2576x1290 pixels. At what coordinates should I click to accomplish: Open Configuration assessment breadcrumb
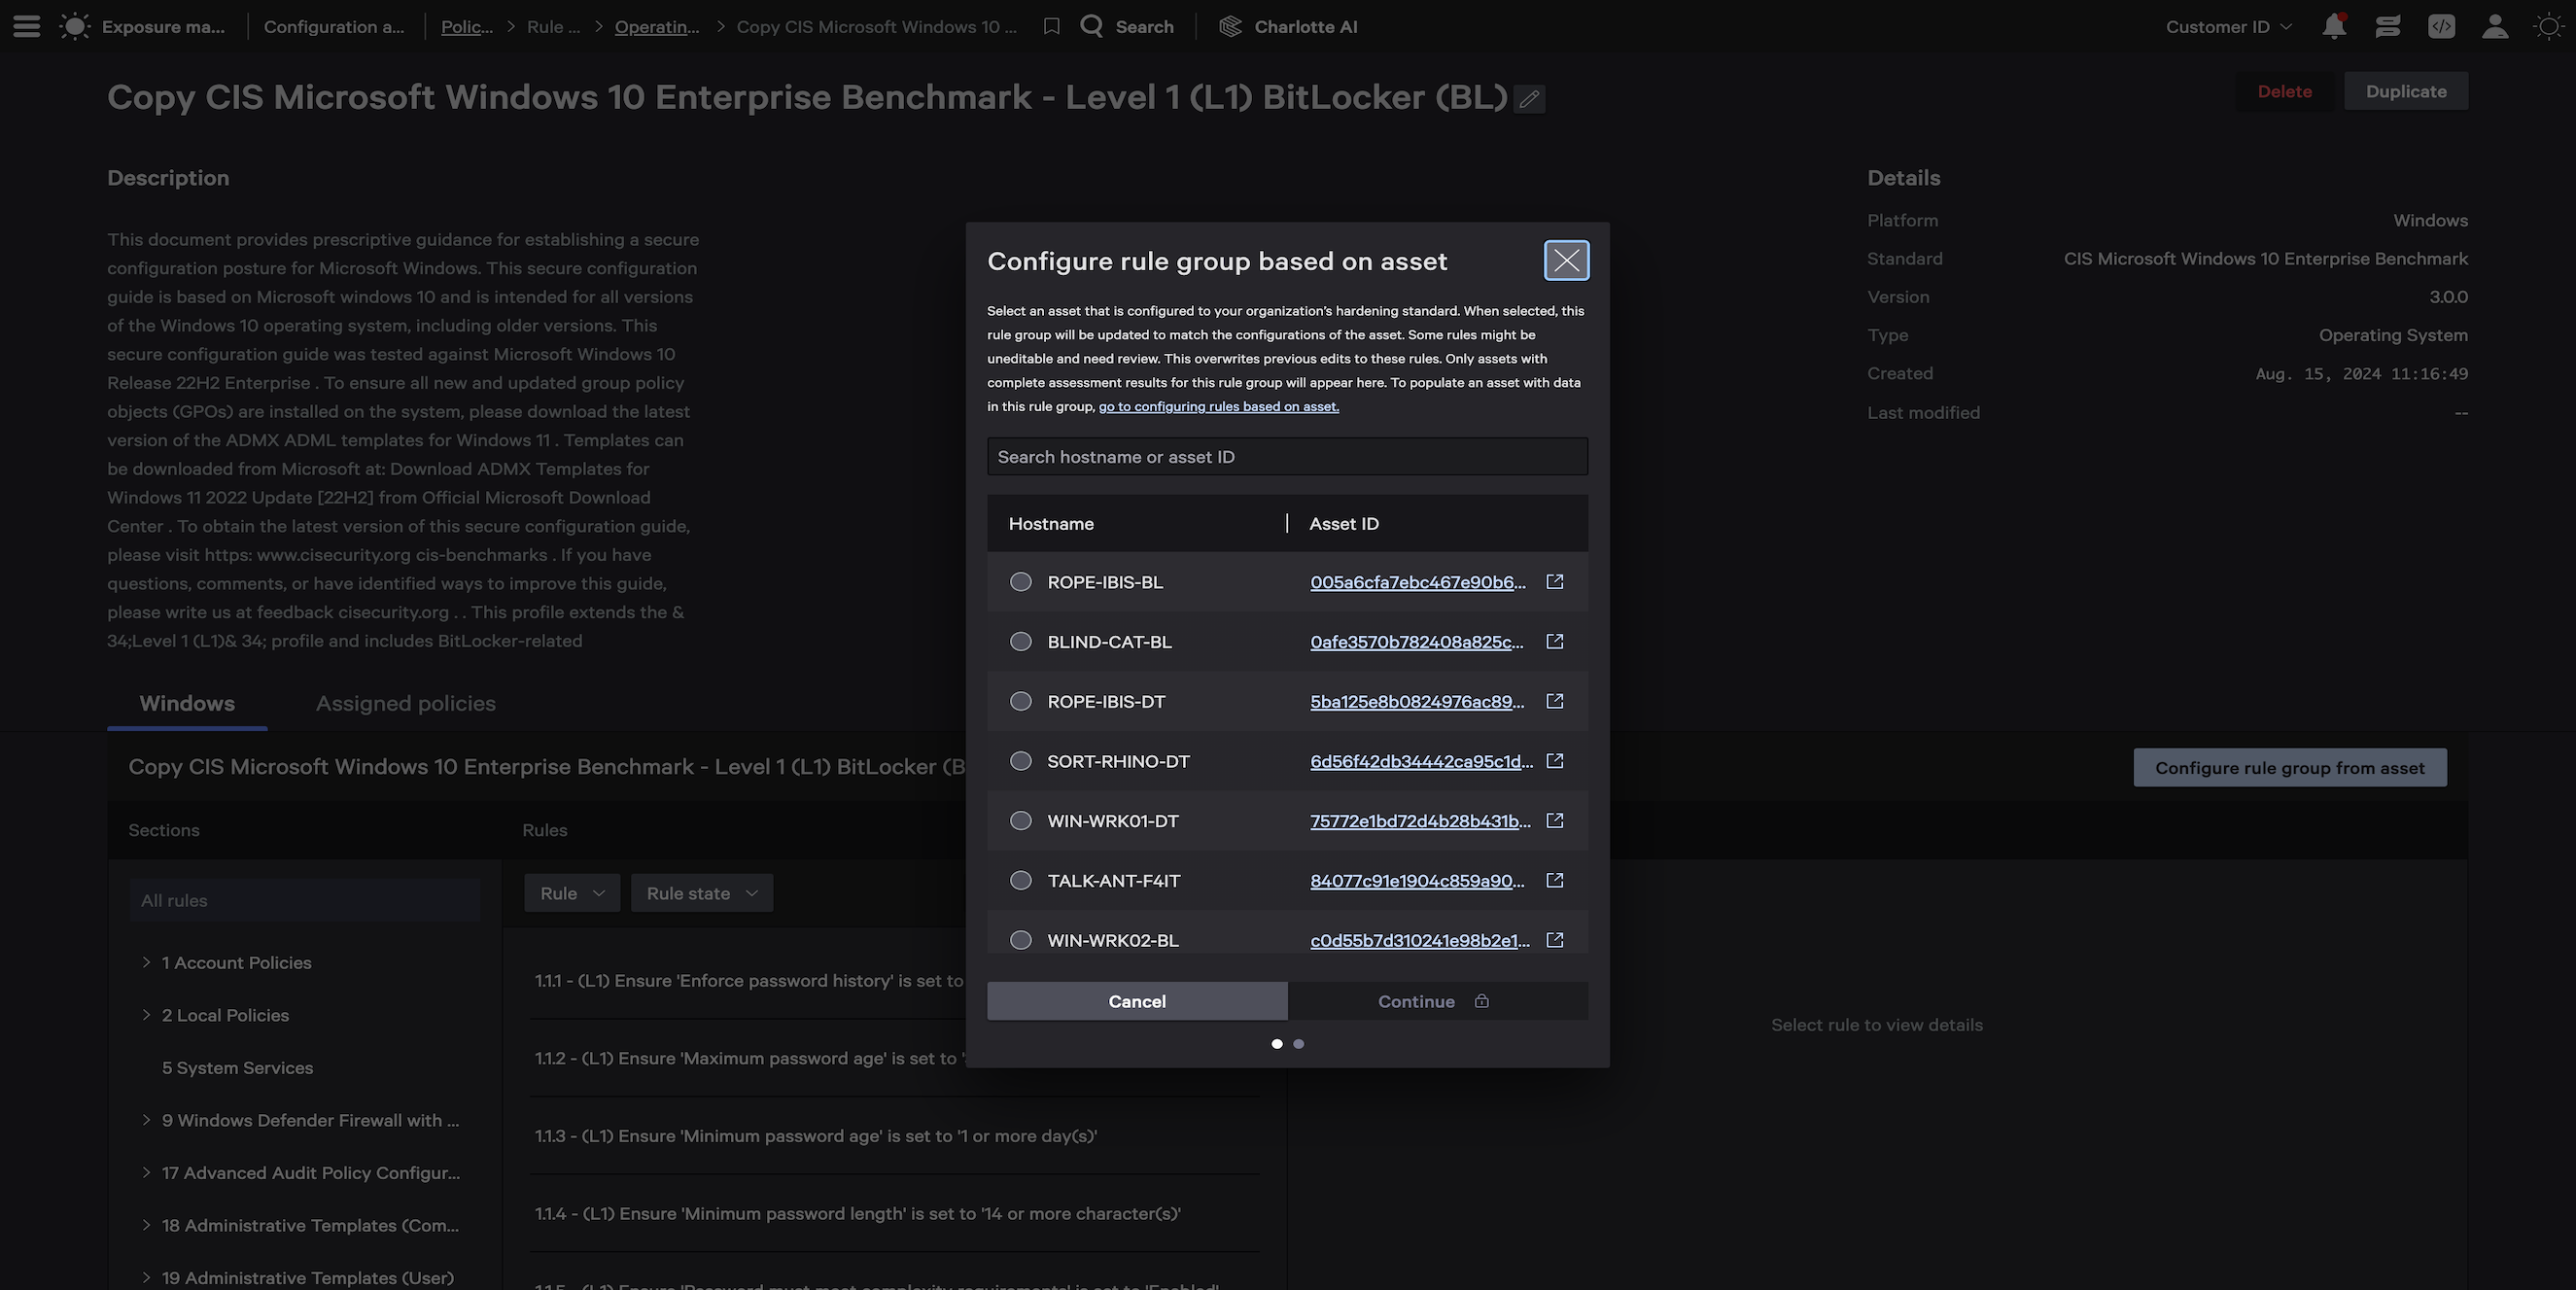[334, 27]
